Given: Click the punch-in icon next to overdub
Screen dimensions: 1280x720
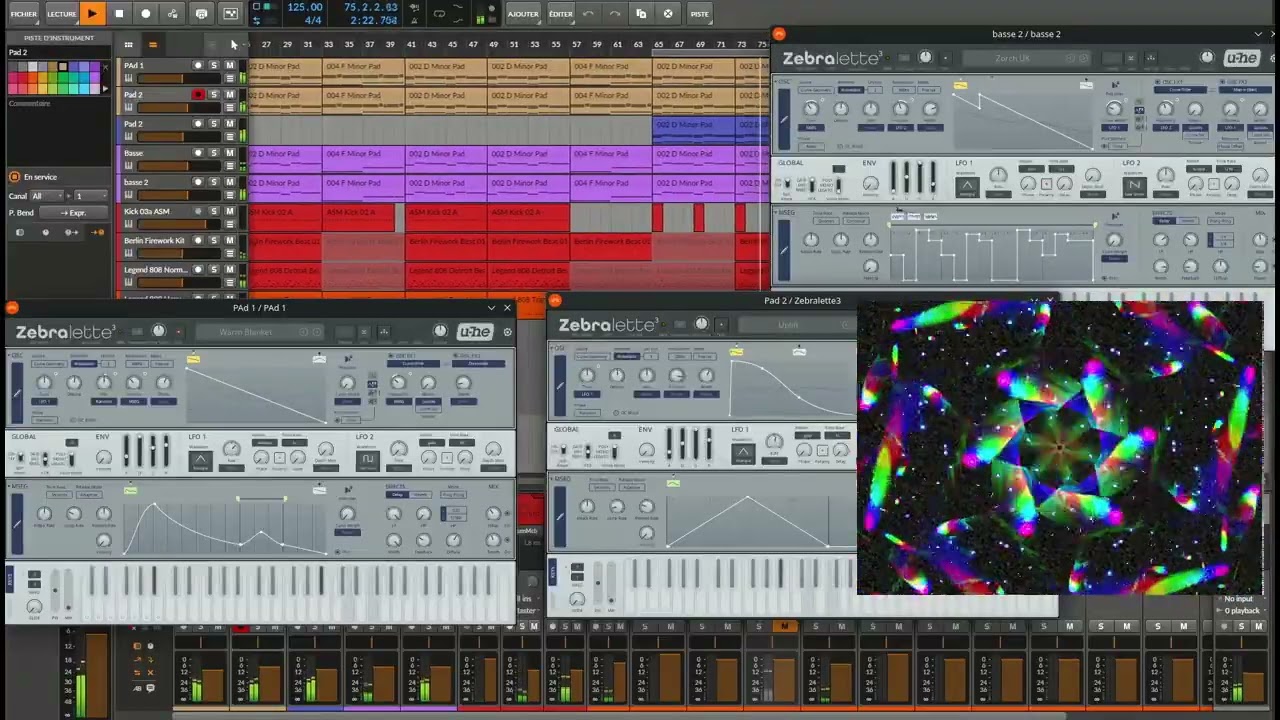Looking at the screenshot, I should click(x=231, y=14).
